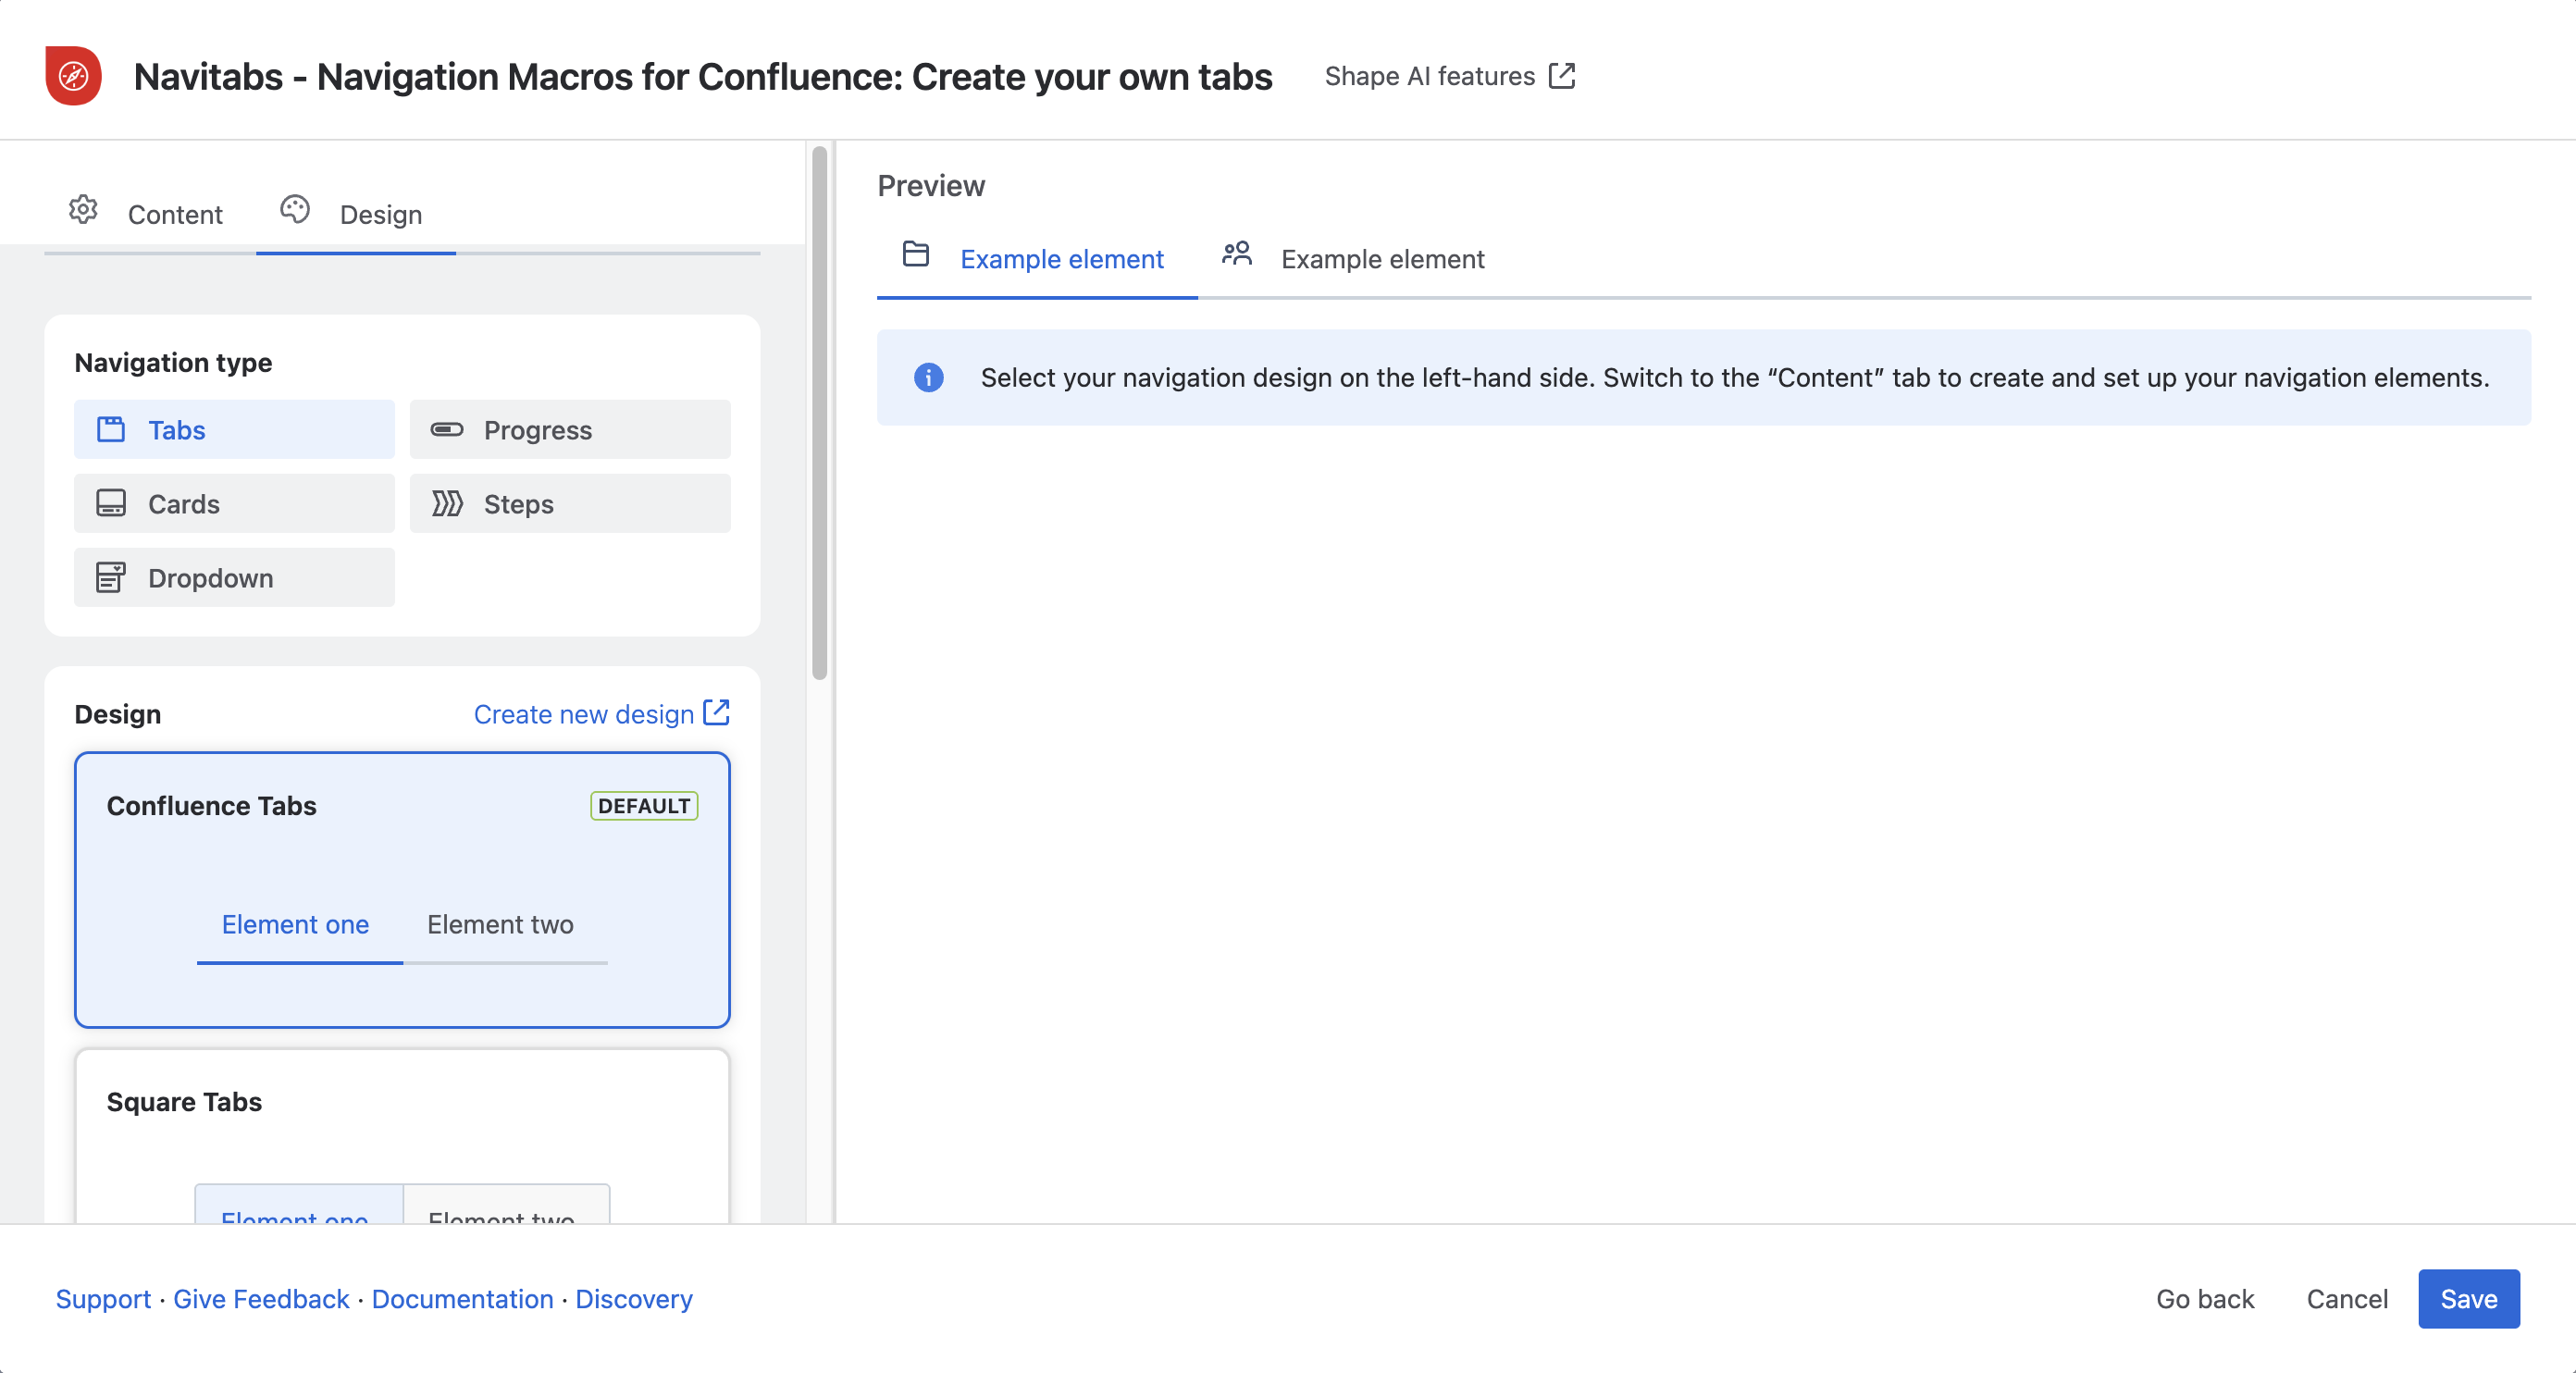Click the Go back button
This screenshot has height=1373, width=2576.
2205,1299
